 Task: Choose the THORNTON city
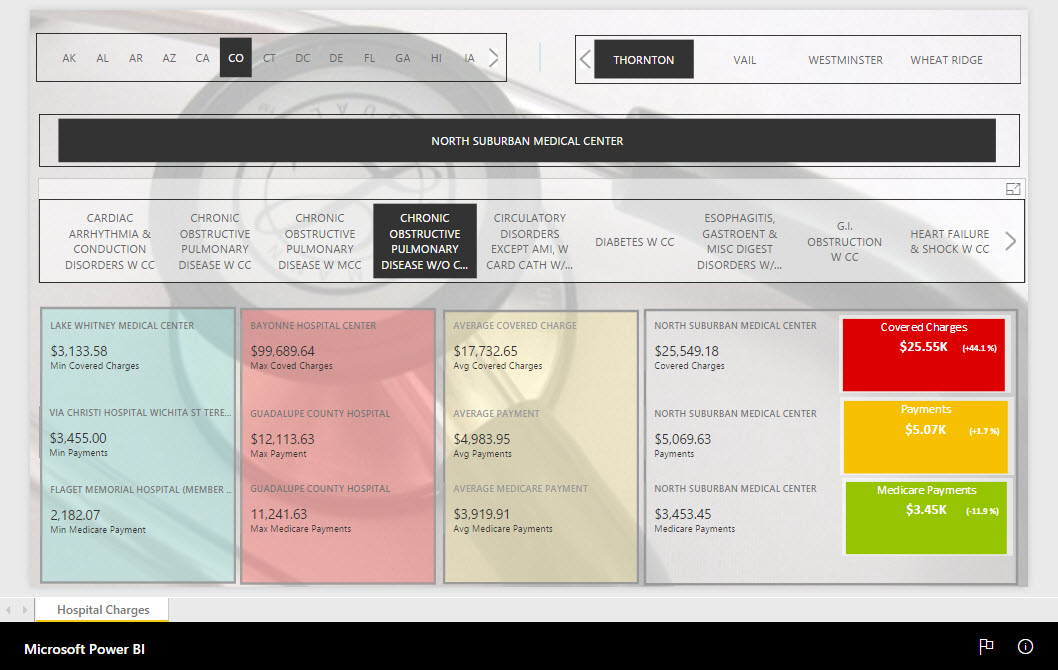(644, 59)
